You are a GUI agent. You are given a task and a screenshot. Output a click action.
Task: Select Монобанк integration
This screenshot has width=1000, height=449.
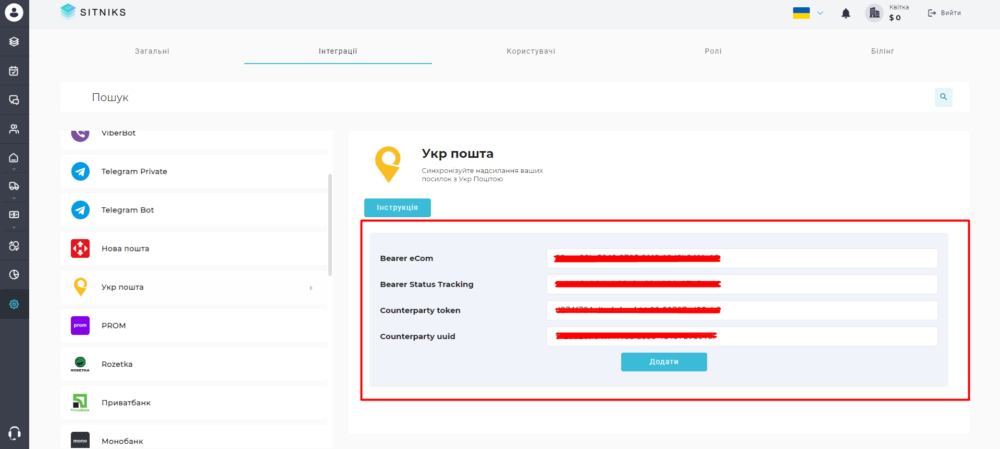pos(193,438)
